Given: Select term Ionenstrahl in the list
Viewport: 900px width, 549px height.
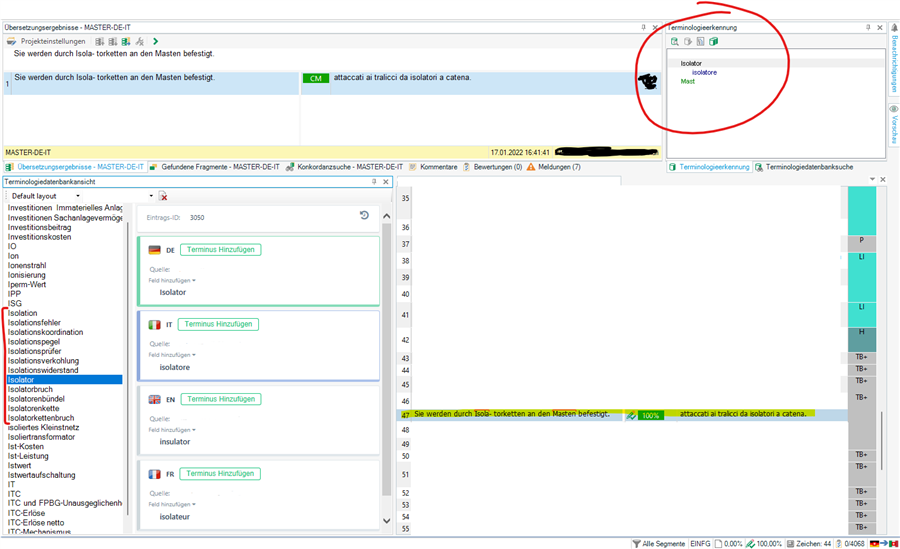Looking at the screenshot, I should [27, 265].
